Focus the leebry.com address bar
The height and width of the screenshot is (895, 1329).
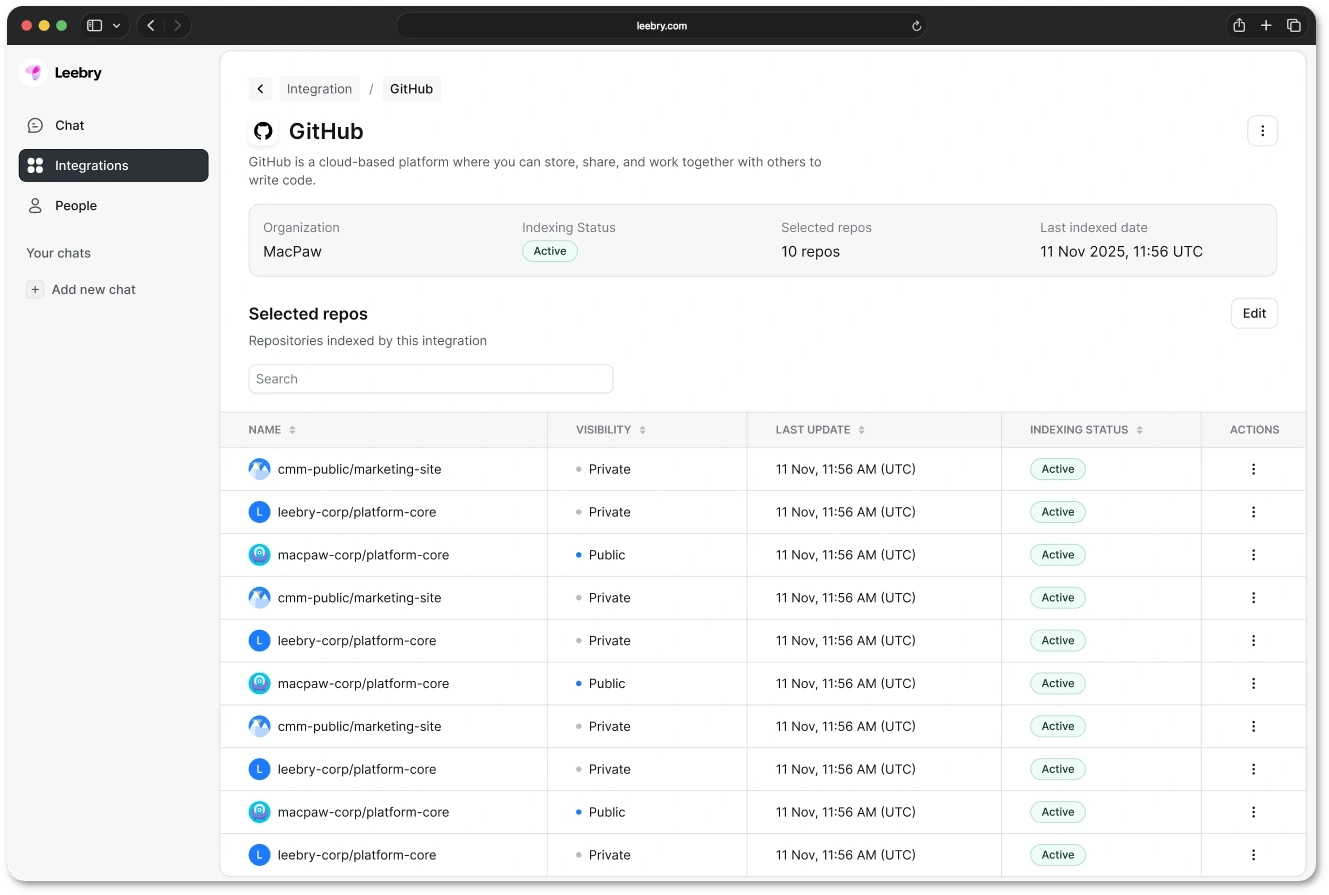661,26
